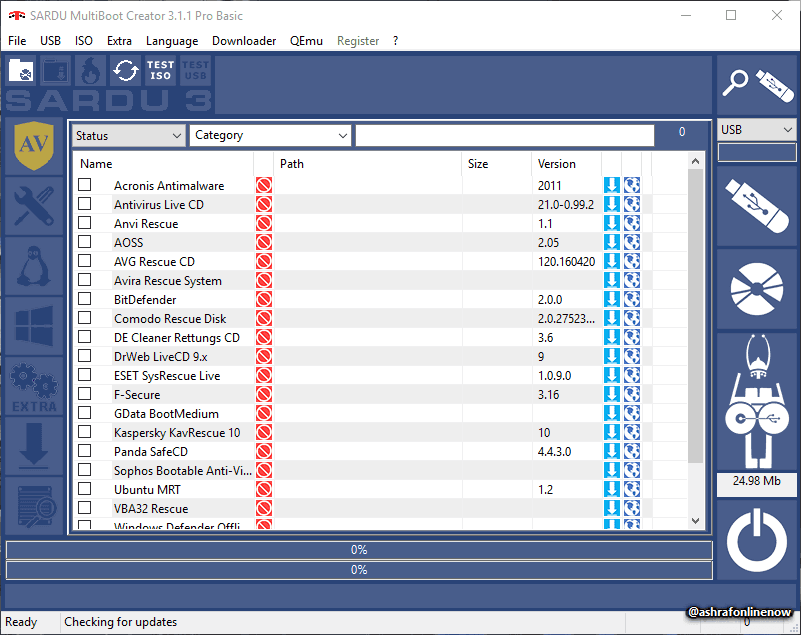Enable the BitDefender checkbox

click(x=85, y=299)
